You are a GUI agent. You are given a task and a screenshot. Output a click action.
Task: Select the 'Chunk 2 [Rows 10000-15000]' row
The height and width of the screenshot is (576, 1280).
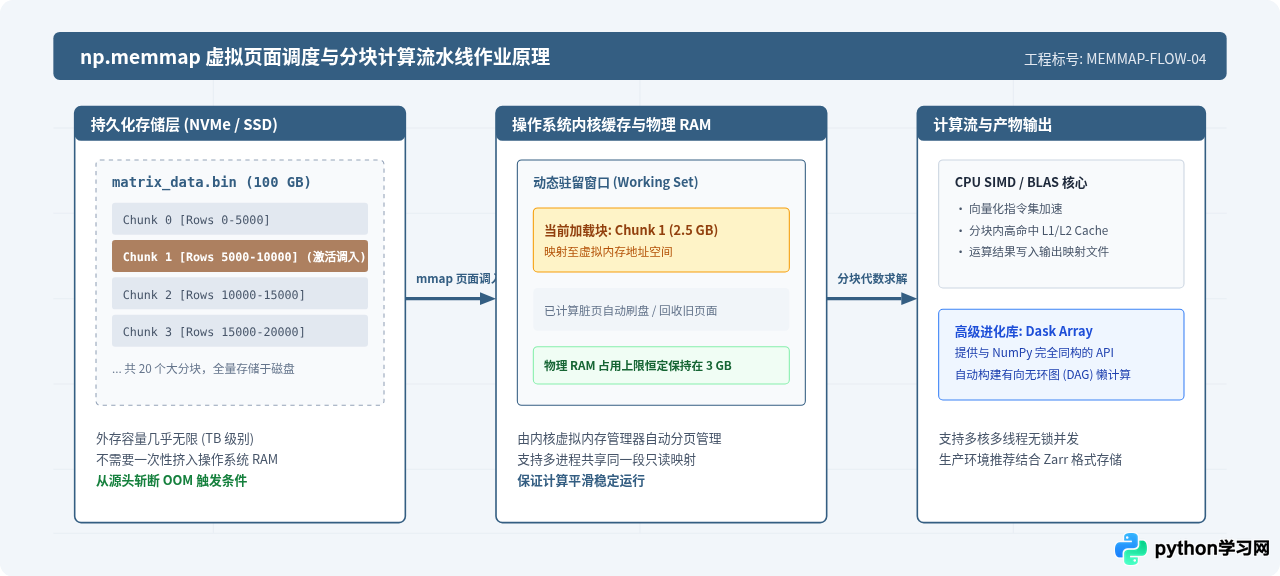pos(240,294)
